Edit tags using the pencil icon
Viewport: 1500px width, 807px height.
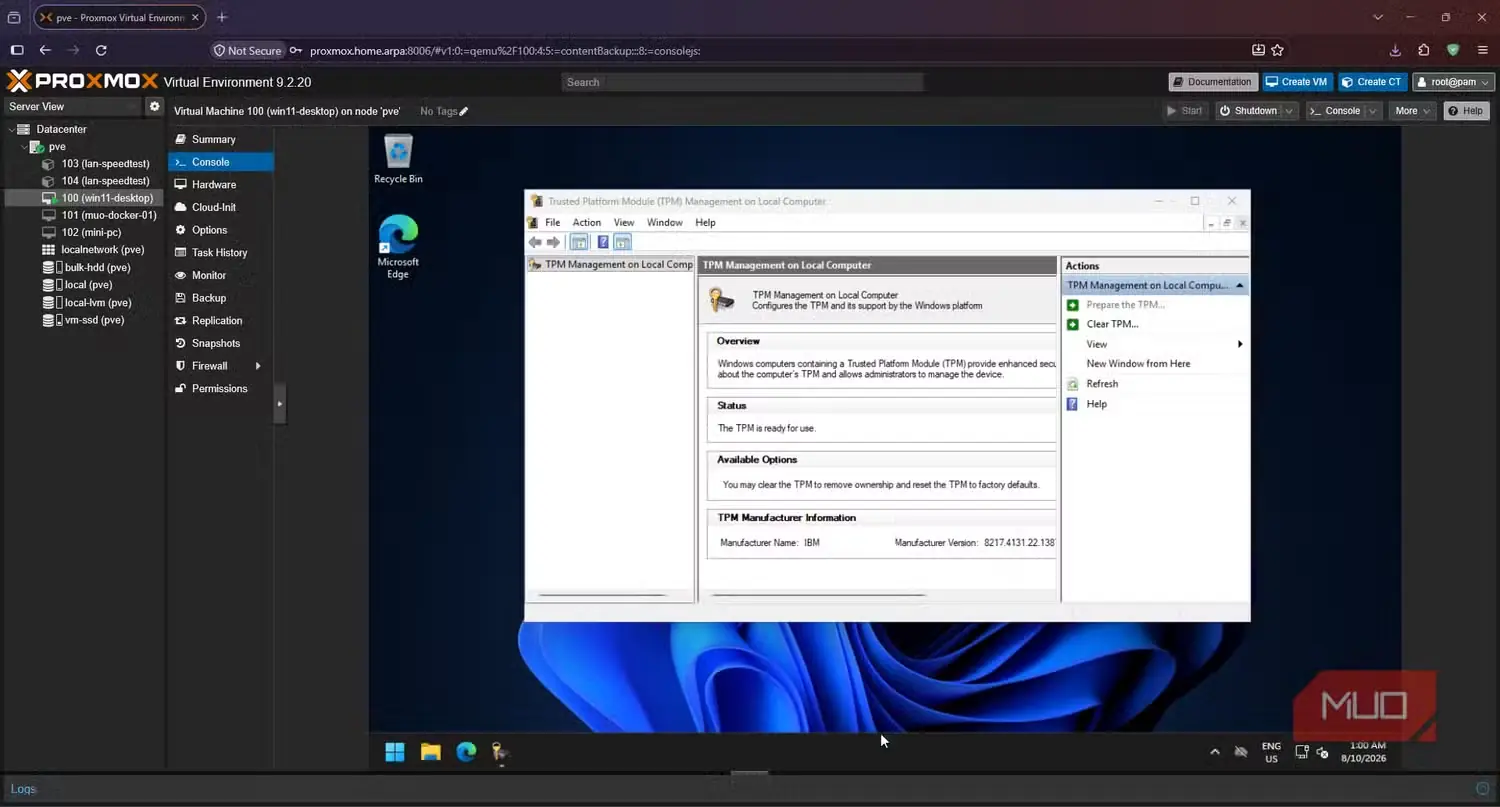(x=463, y=111)
